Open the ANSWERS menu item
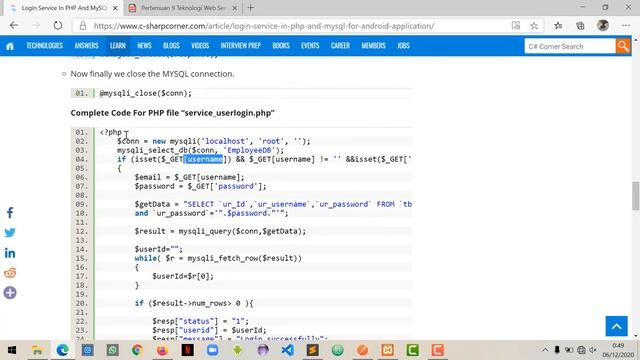Viewport: 640px width, 360px height. coord(86,46)
